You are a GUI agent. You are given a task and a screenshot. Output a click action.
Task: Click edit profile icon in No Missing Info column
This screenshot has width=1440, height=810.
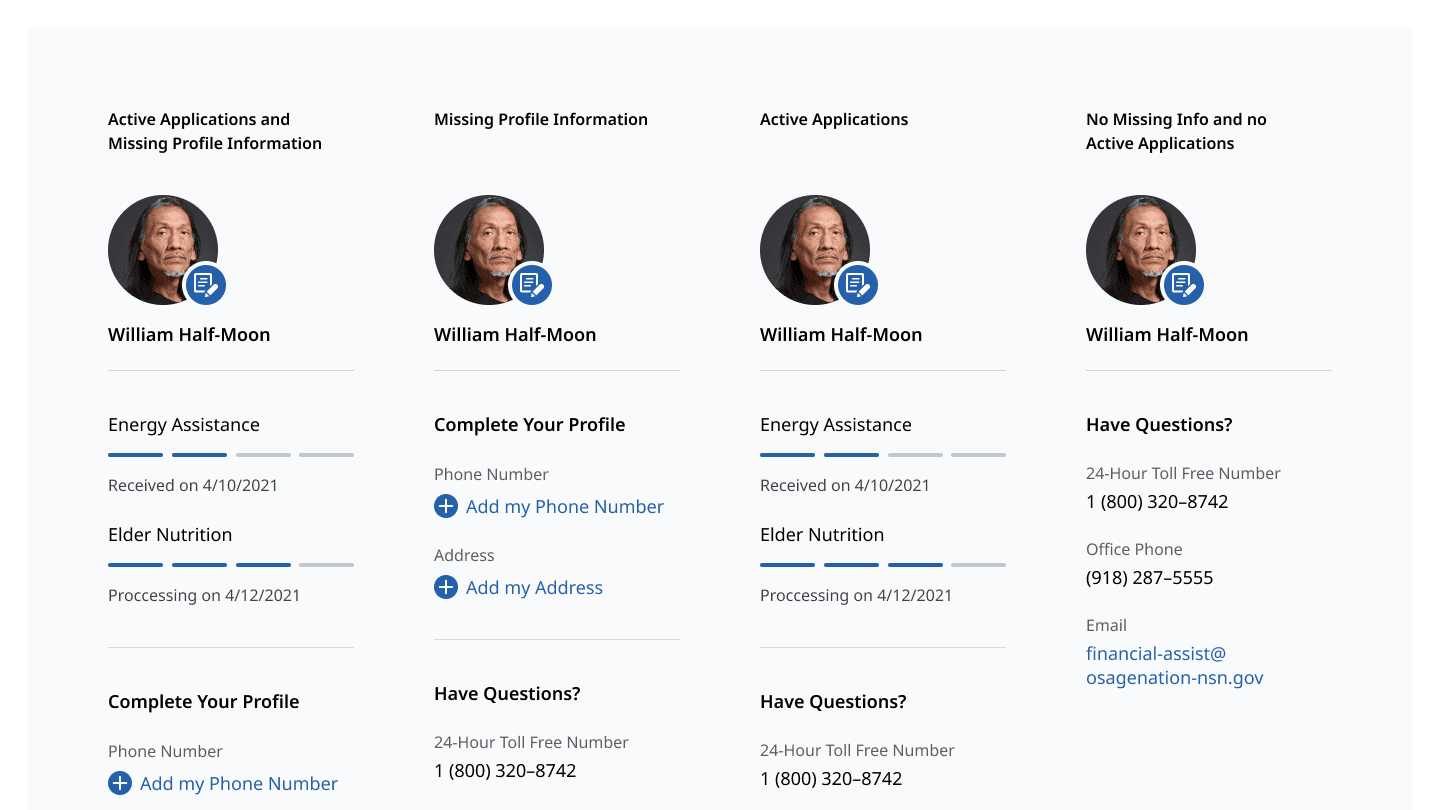[1184, 285]
